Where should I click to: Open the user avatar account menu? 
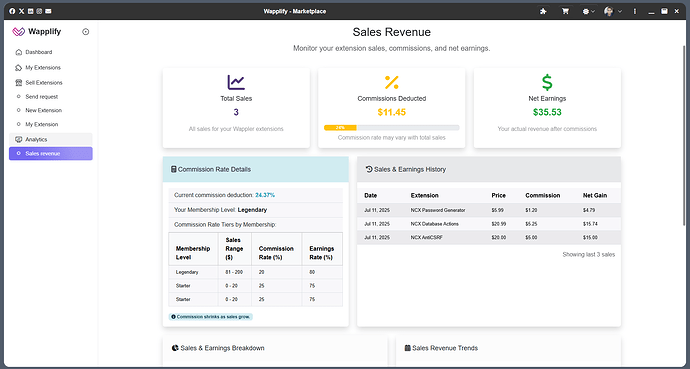[x=613, y=11]
